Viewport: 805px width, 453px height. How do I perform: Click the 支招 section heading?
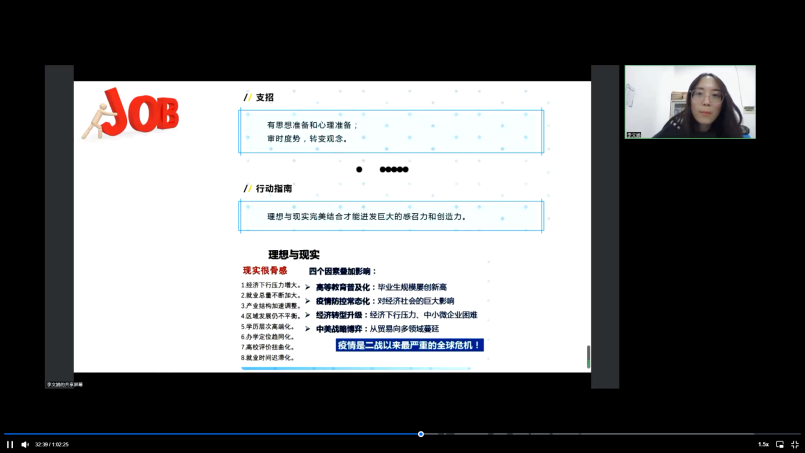[x=264, y=97]
